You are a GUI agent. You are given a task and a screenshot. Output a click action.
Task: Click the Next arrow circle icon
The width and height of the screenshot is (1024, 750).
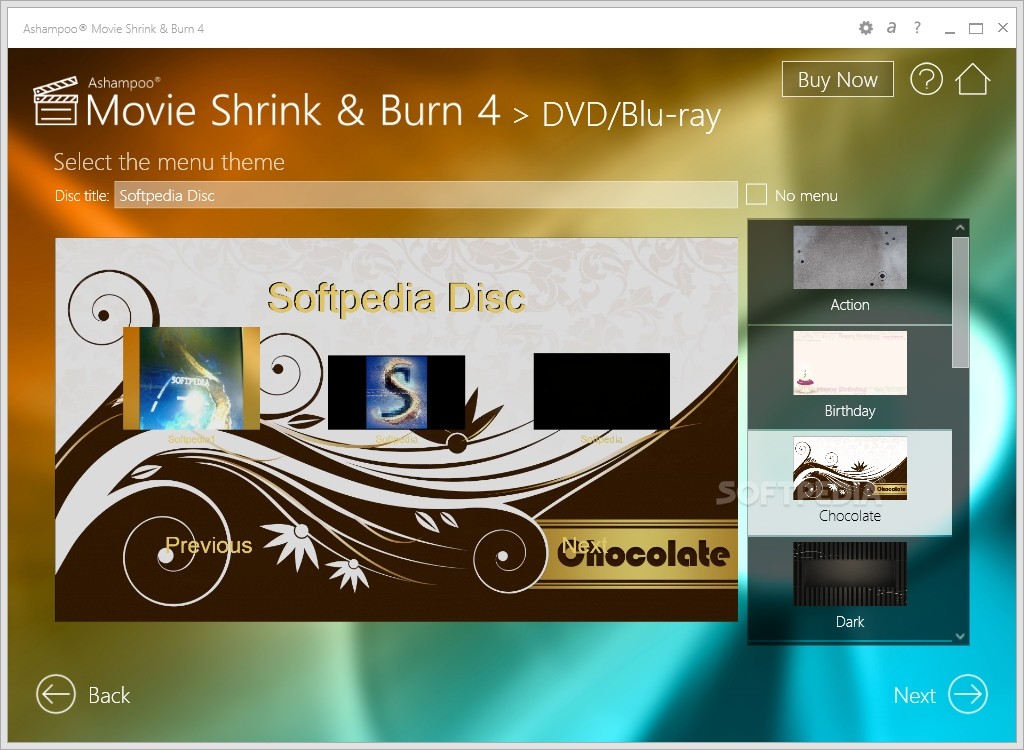coord(968,694)
